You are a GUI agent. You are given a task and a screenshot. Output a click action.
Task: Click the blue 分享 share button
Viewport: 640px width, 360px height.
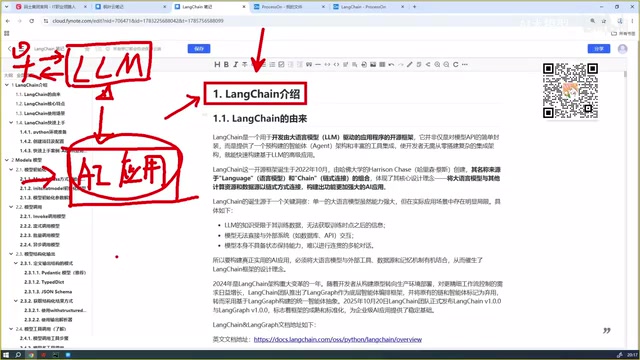(x=599, y=49)
